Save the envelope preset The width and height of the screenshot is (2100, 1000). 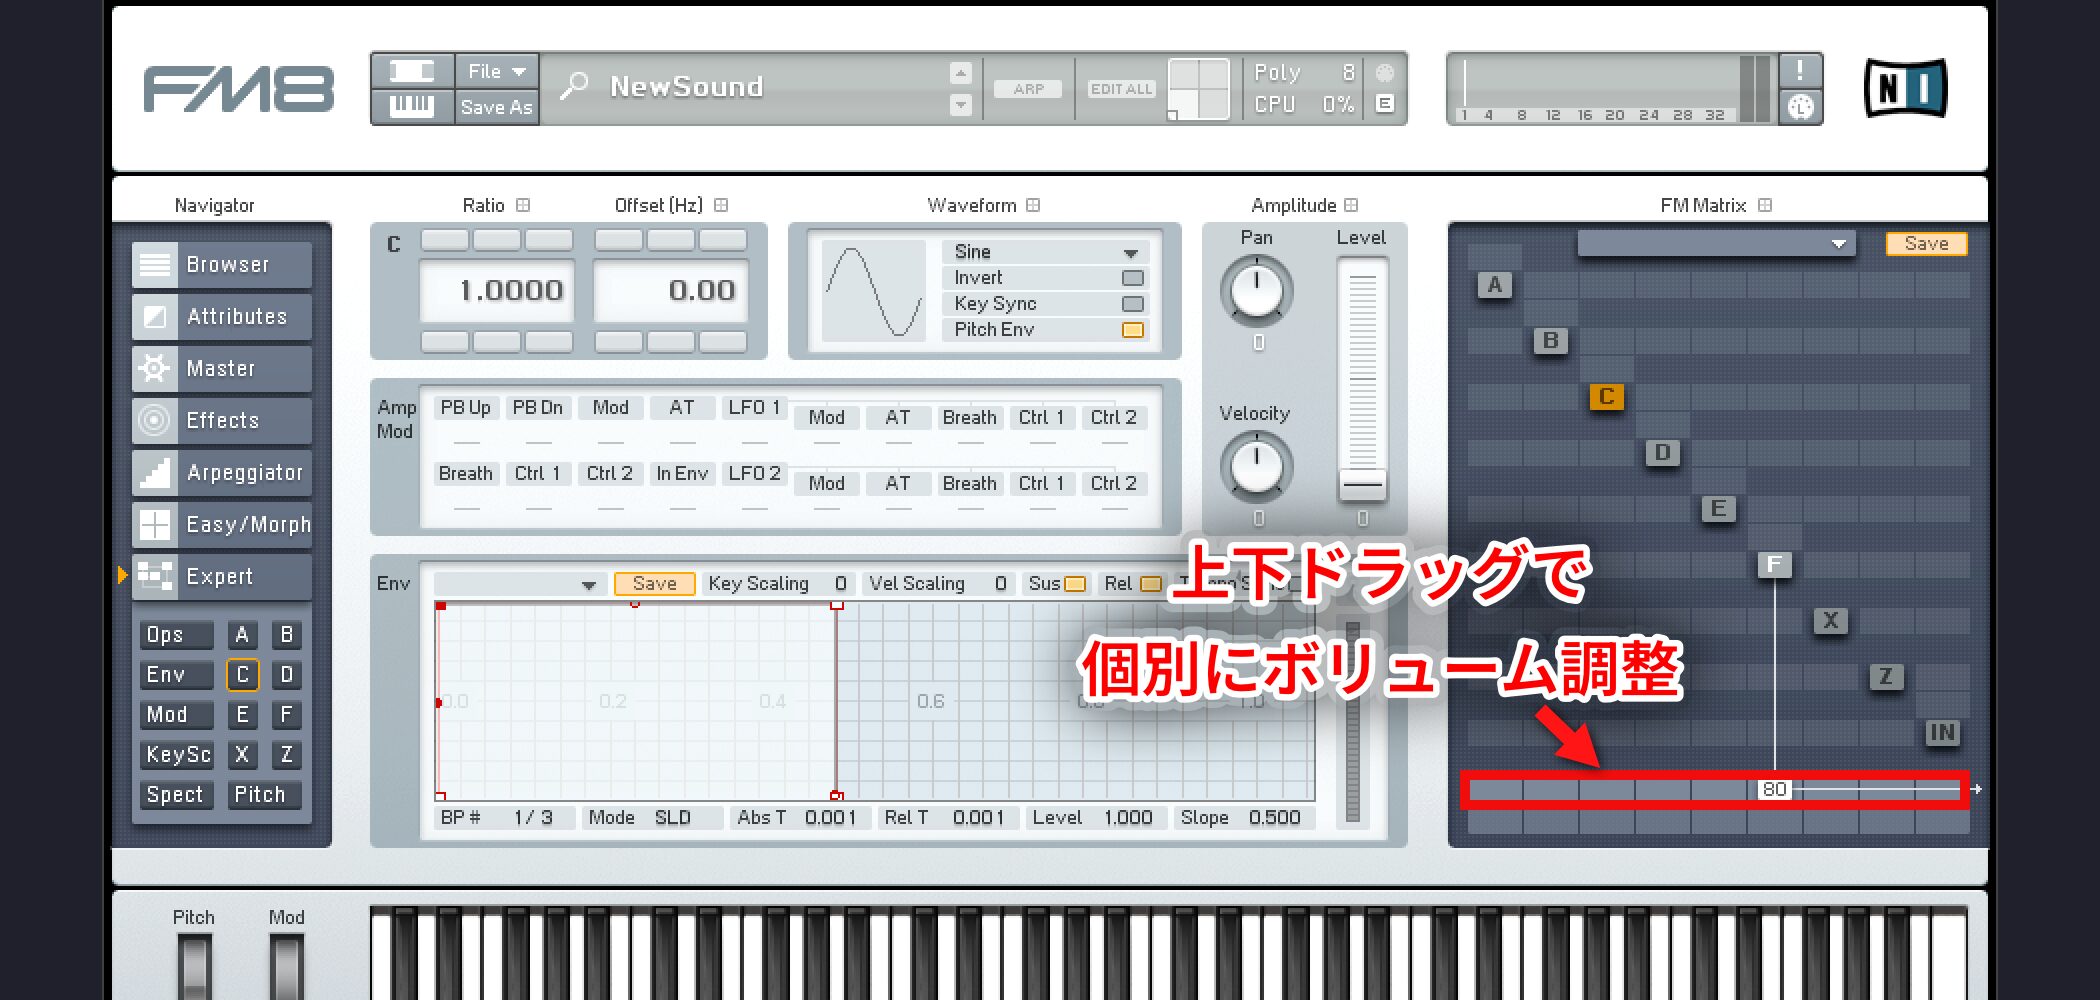click(x=655, y=584)
